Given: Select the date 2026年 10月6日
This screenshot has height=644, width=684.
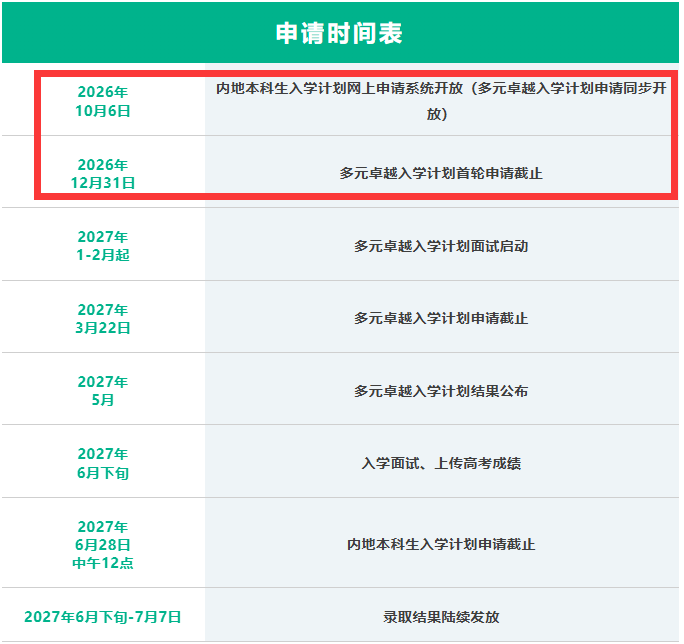Looking at the screenshot, I should point(103,101).
